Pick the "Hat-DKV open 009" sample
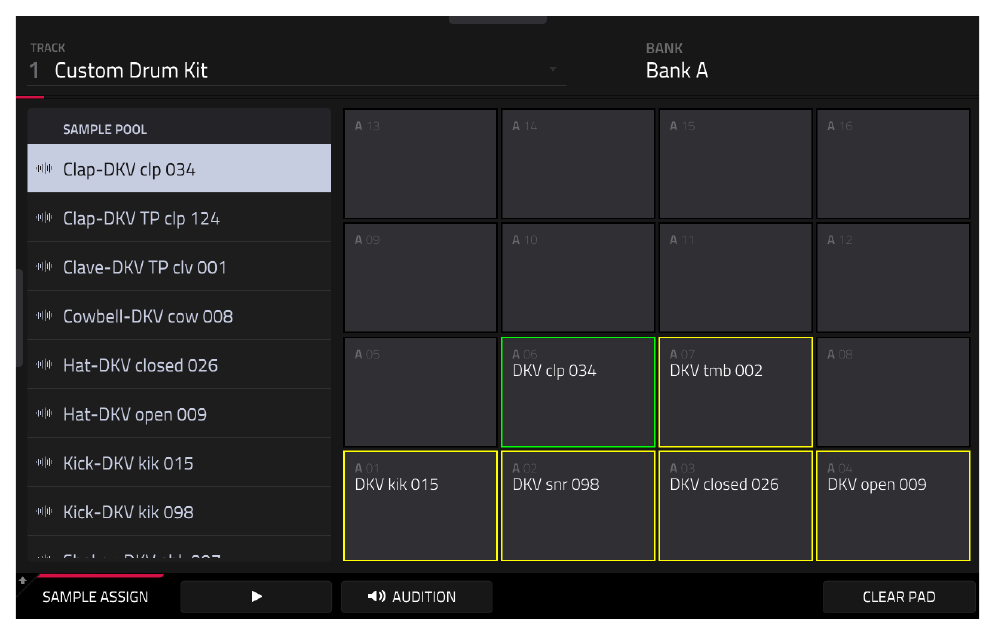 179,414
